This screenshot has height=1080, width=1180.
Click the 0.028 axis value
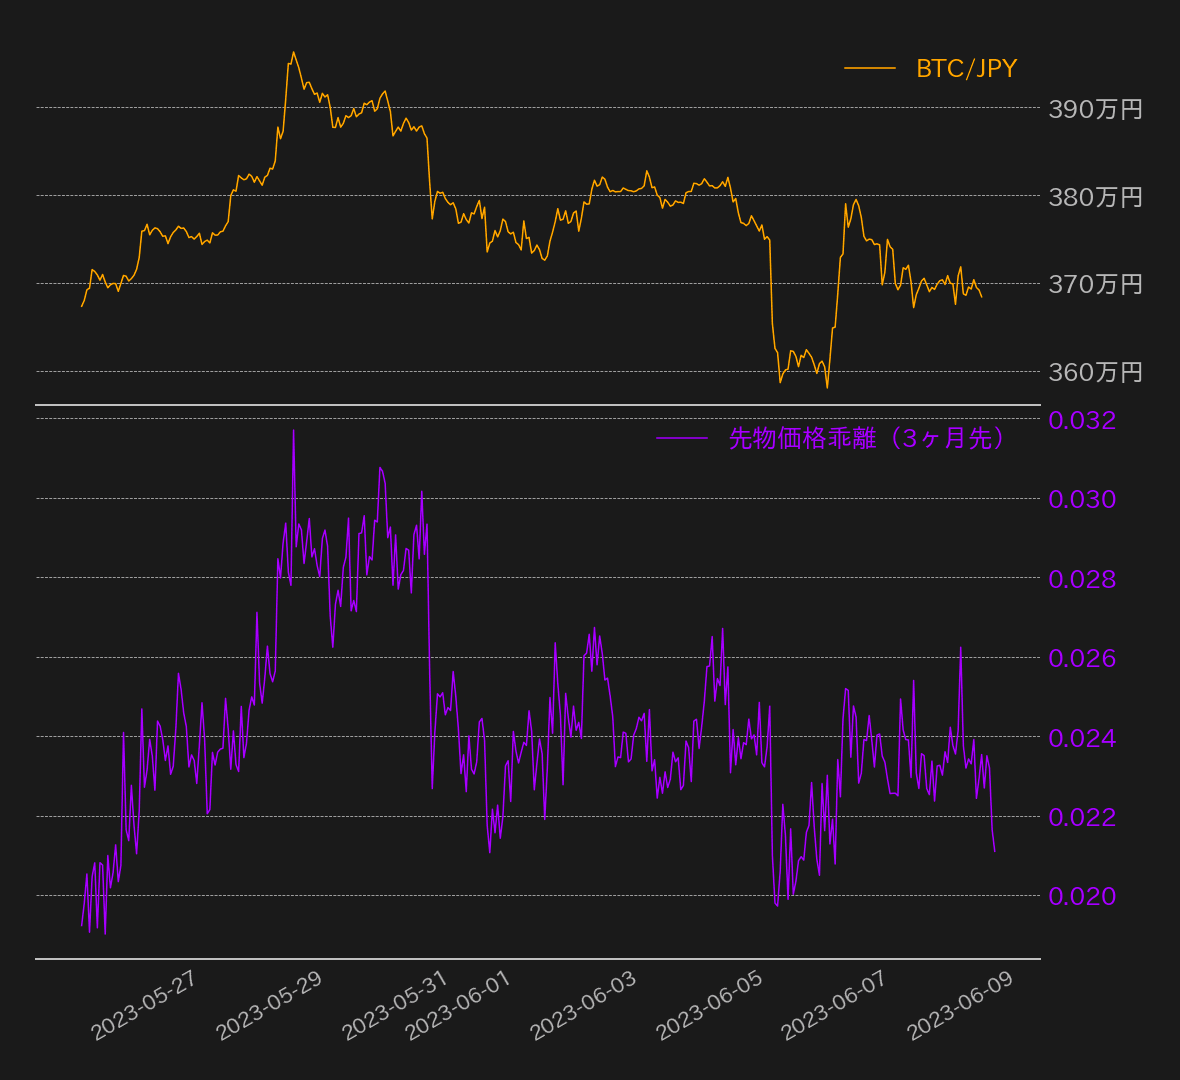tap(1082, 579)
